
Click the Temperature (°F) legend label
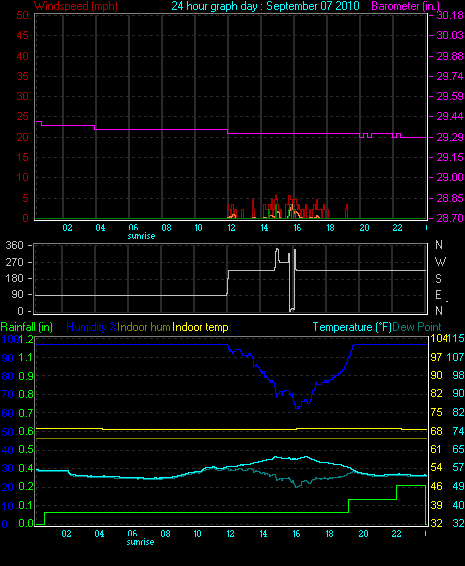(x=352, y=327)
